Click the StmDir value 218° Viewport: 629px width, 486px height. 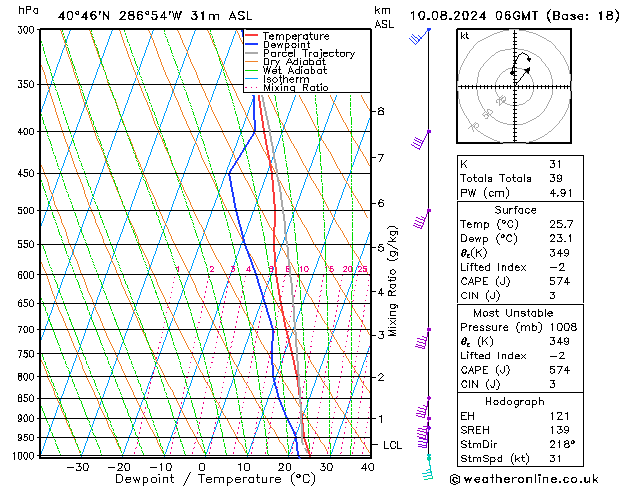coord(562,444)
